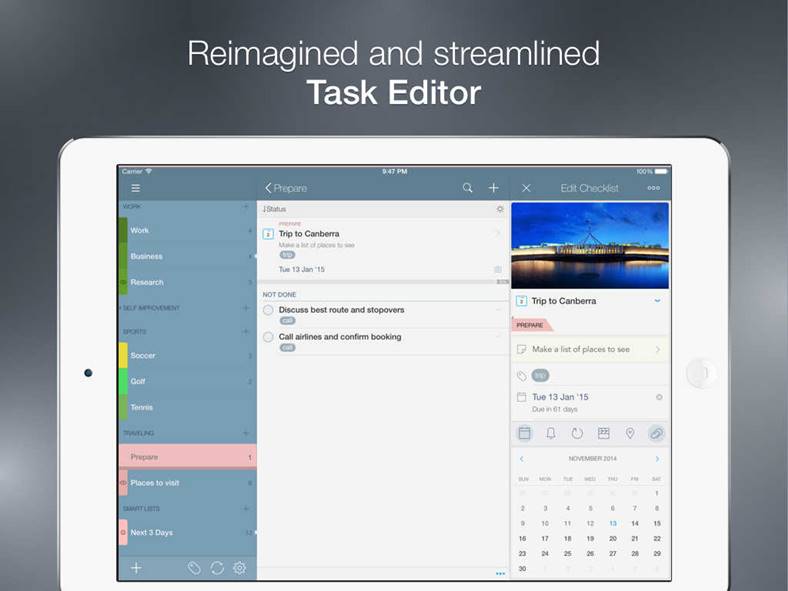Screen dimensions: 788x591
Task: Go to next month in calendar
Action: pyautogui.click(x=657, y=459)
